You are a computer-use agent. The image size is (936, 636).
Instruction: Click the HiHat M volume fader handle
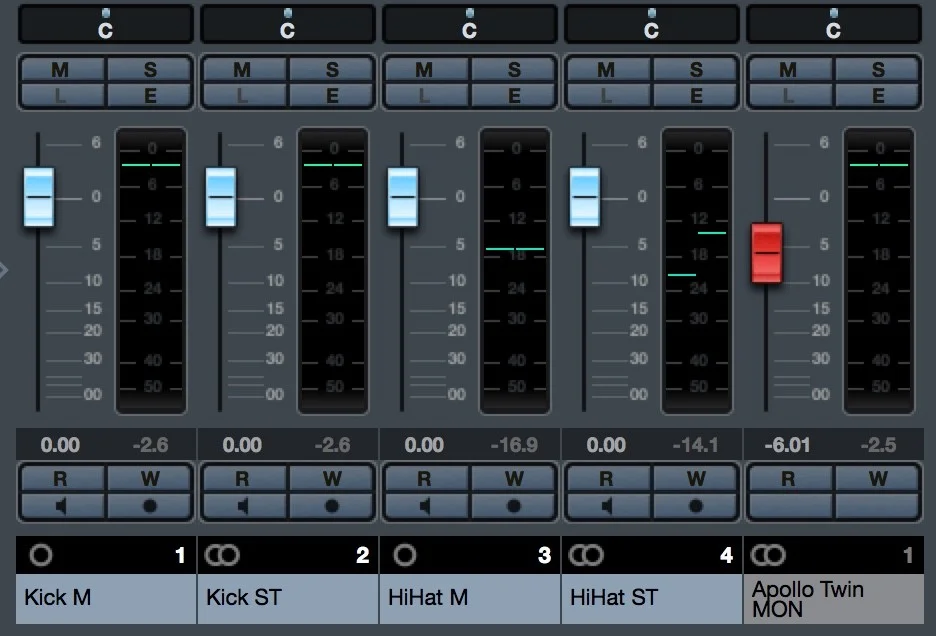403,197
